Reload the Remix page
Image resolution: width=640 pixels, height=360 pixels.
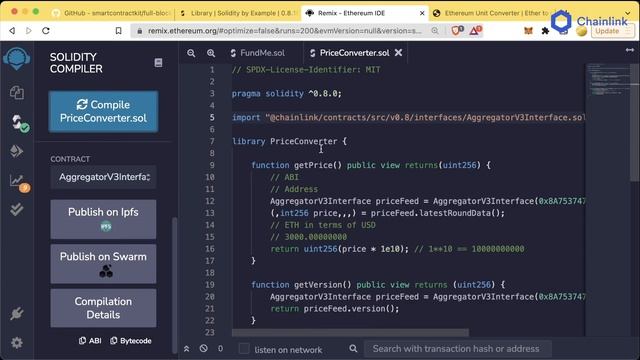coord(46,31)
